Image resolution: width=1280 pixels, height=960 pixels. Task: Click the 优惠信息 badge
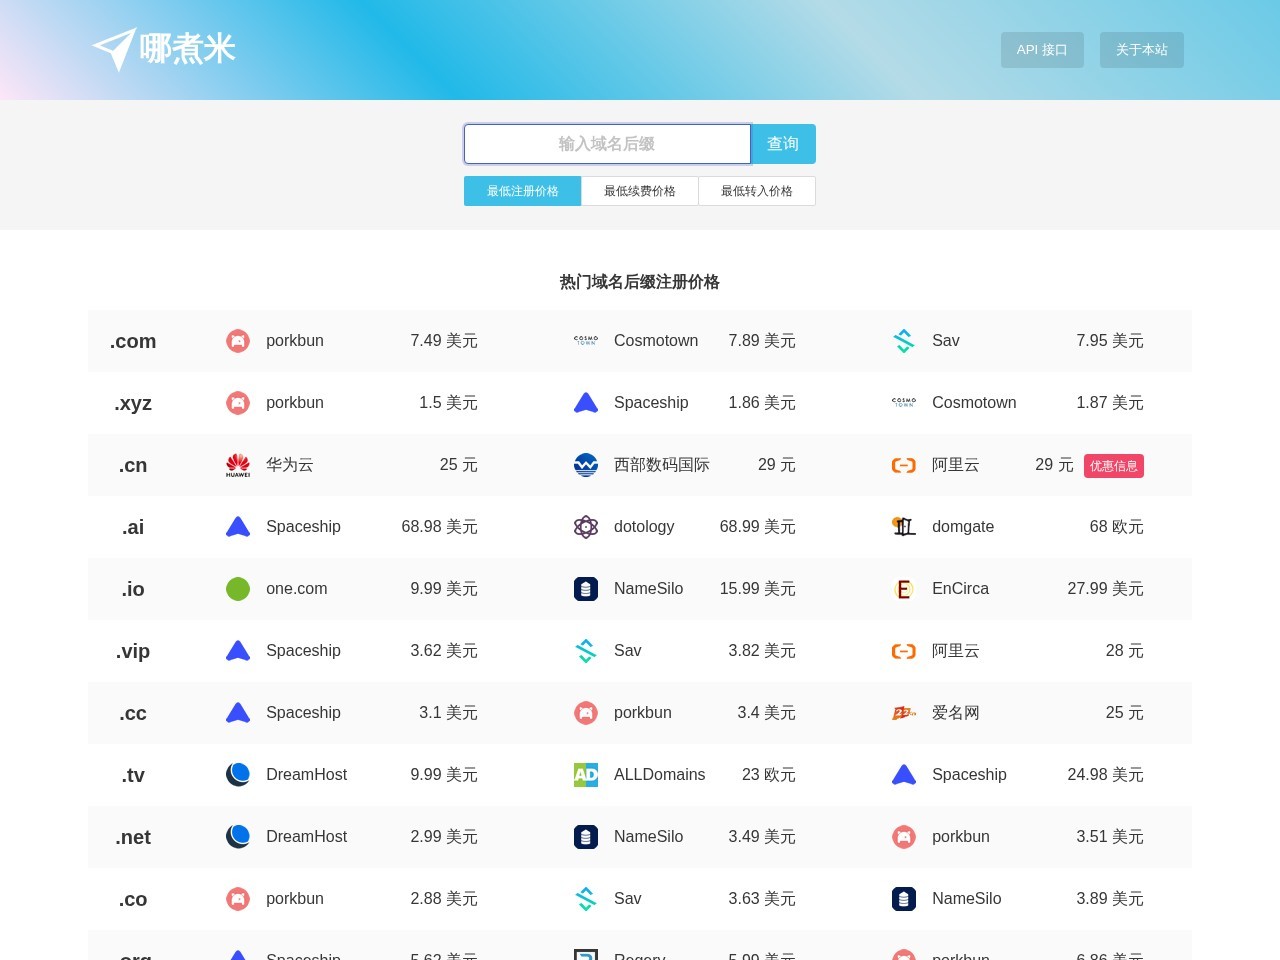[1114, 466]
